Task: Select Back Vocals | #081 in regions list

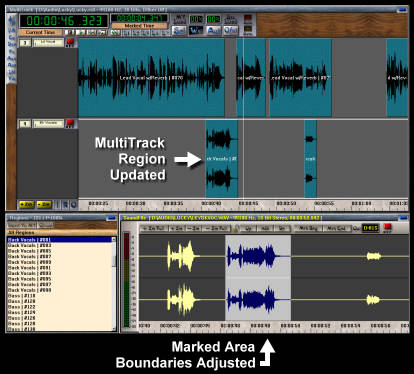Action: click(x=59, y=240)
